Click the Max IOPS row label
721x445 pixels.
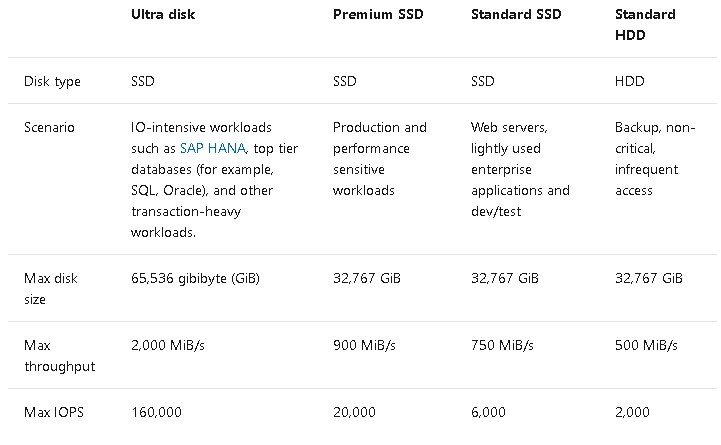pos(54,412)
